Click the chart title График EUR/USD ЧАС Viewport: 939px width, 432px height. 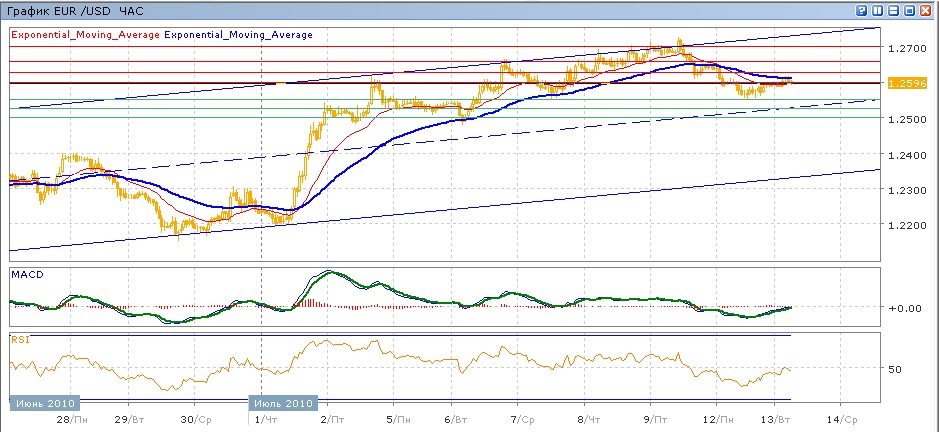(75, 10)
